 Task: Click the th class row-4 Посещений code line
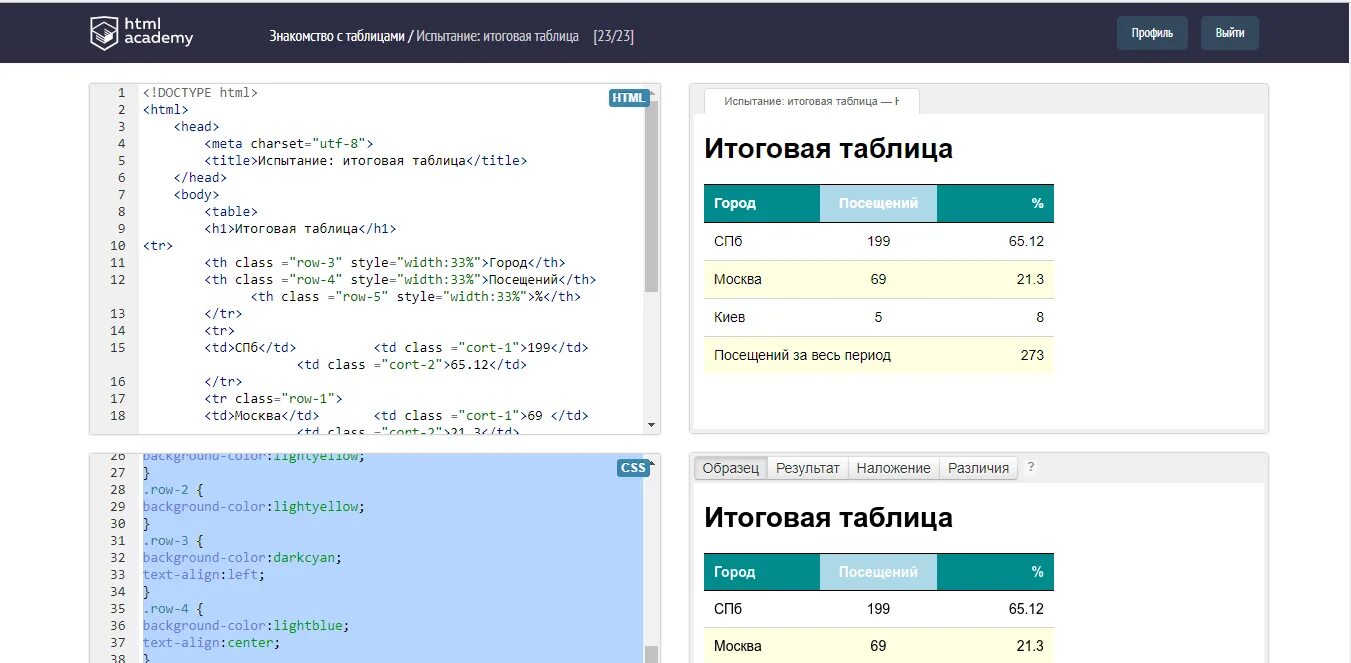click(401, 280)
